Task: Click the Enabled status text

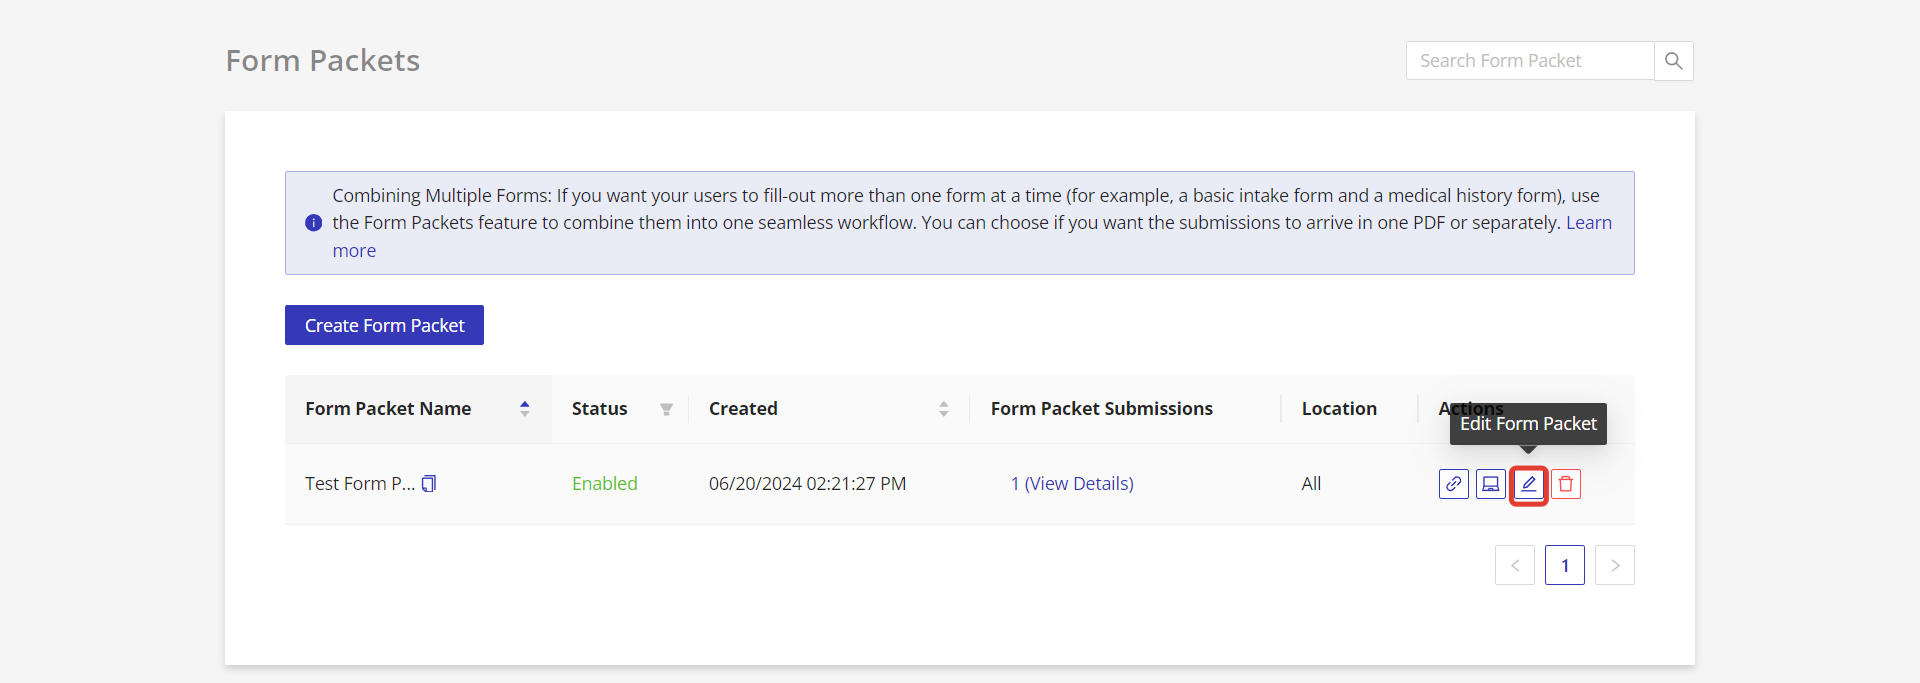Action: point(604,484)
